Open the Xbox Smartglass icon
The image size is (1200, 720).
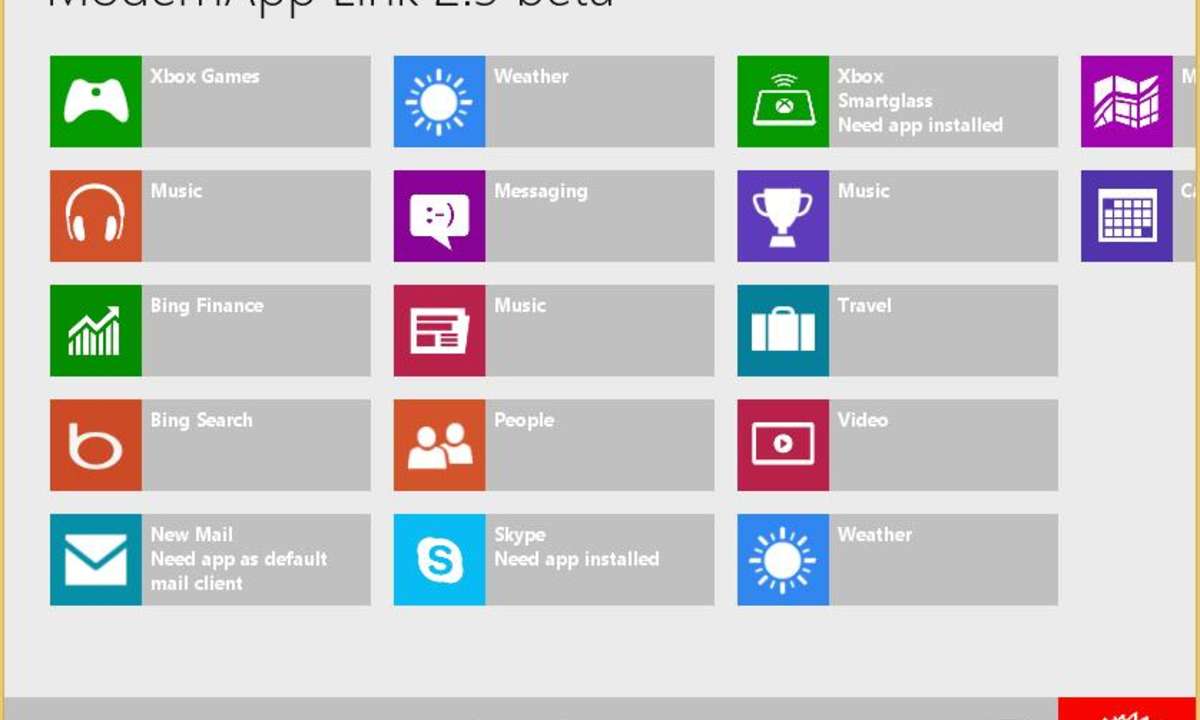pos(783,101)
